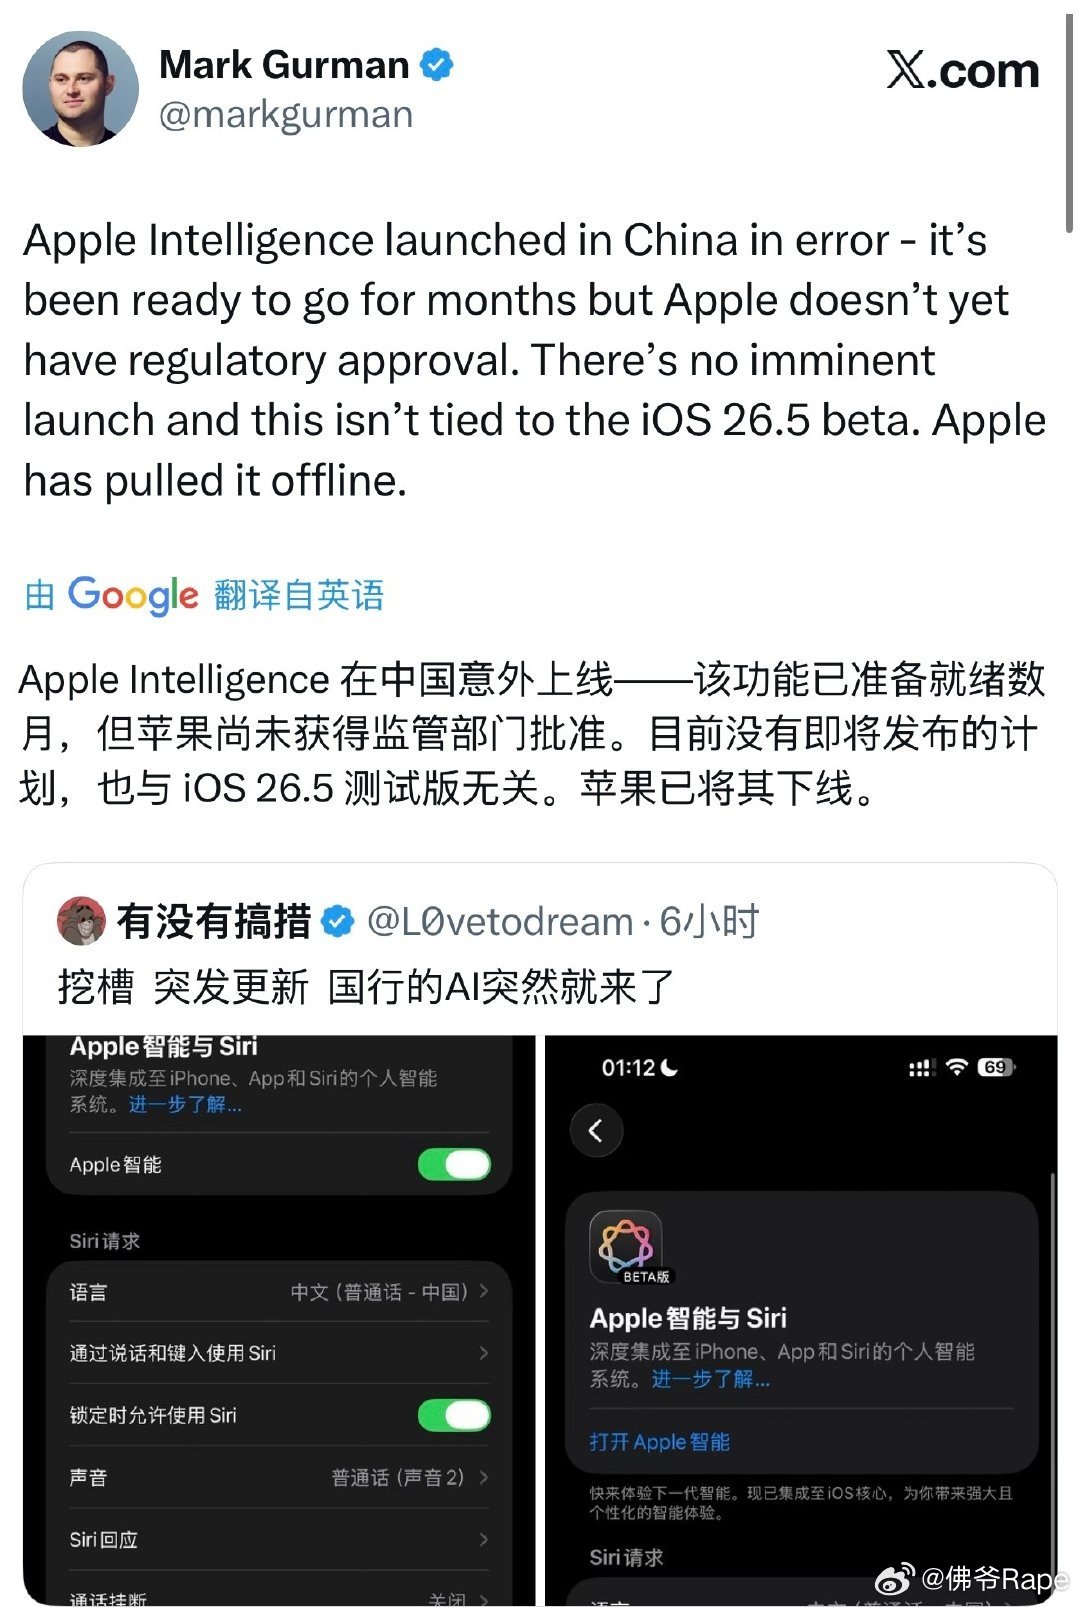Image resolution: width=1079 pixels, height=1607 pixels.
Task: Click Mark Gurman's blue verified badge
Action: tap(436, 65)
